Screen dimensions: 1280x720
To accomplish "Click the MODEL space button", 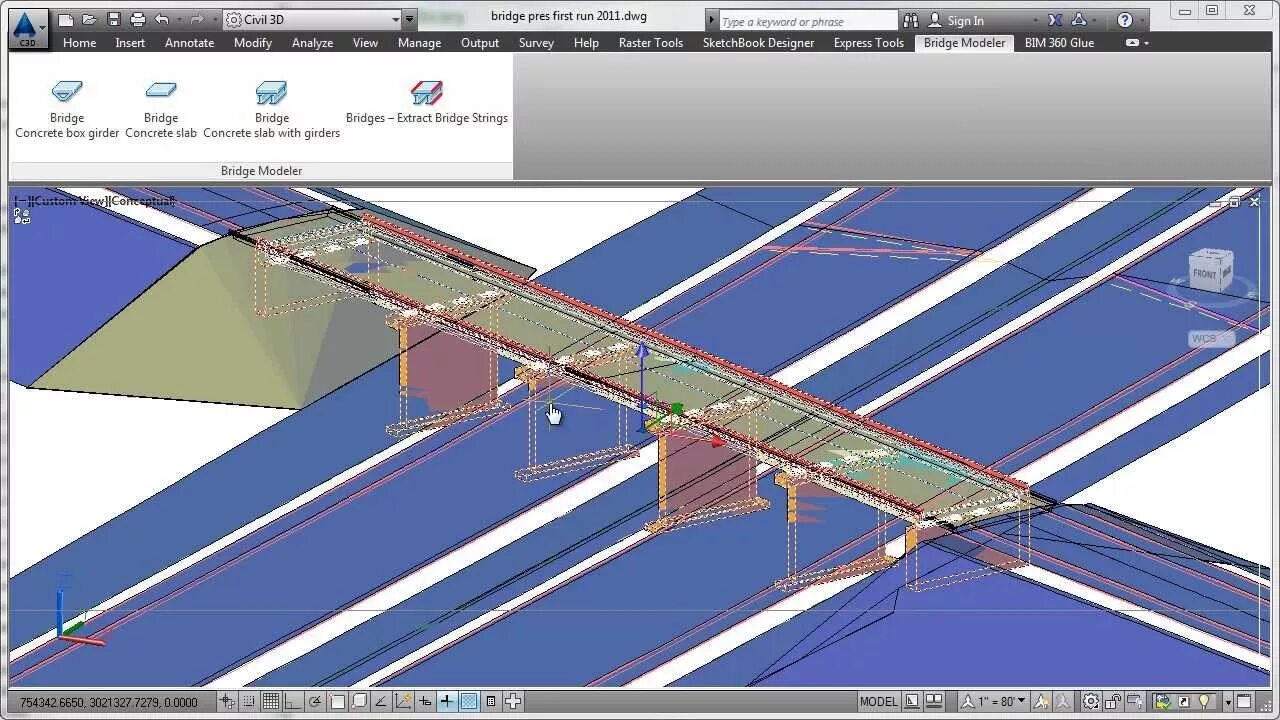I will point(879,702).
